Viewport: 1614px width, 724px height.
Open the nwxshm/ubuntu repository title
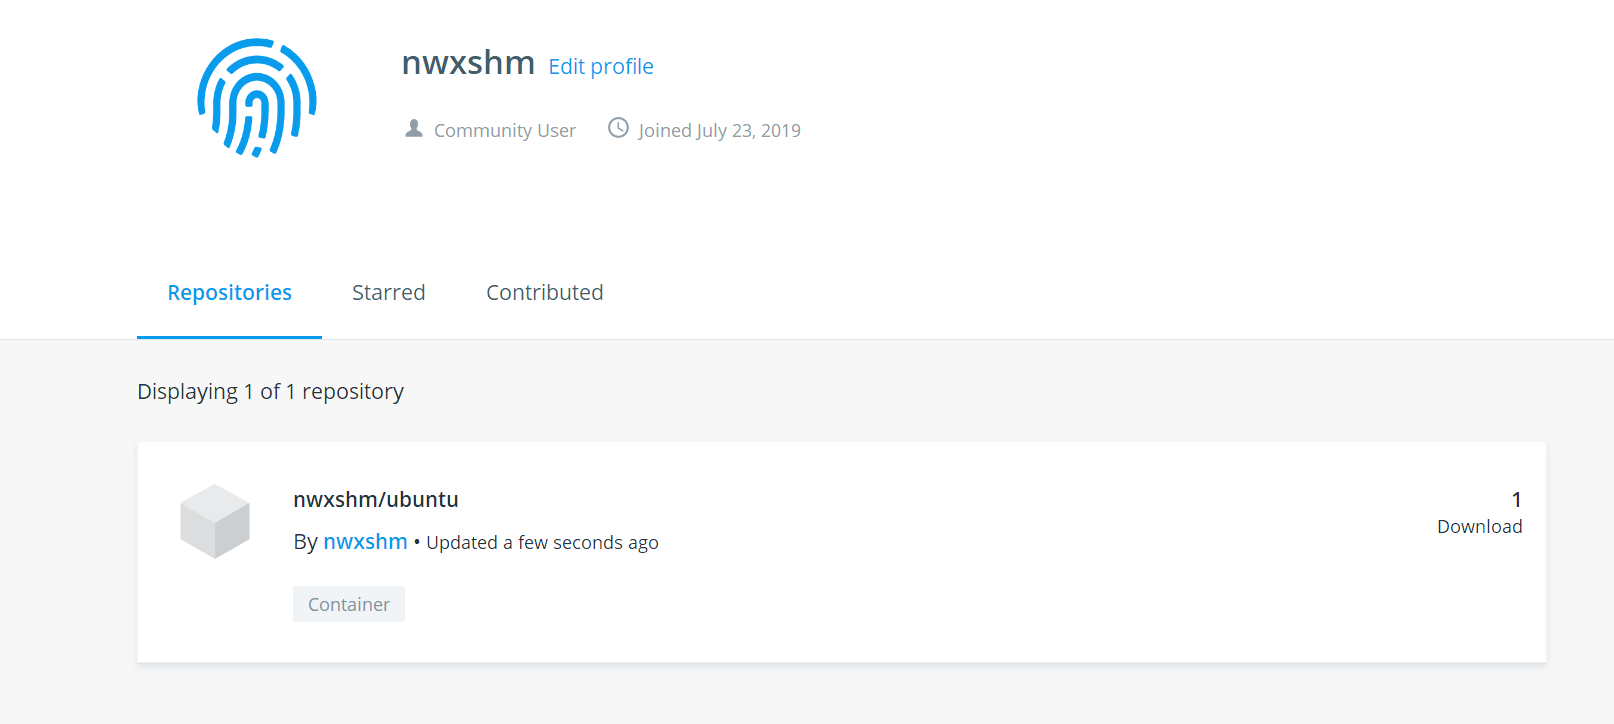(x=376, y=500)
